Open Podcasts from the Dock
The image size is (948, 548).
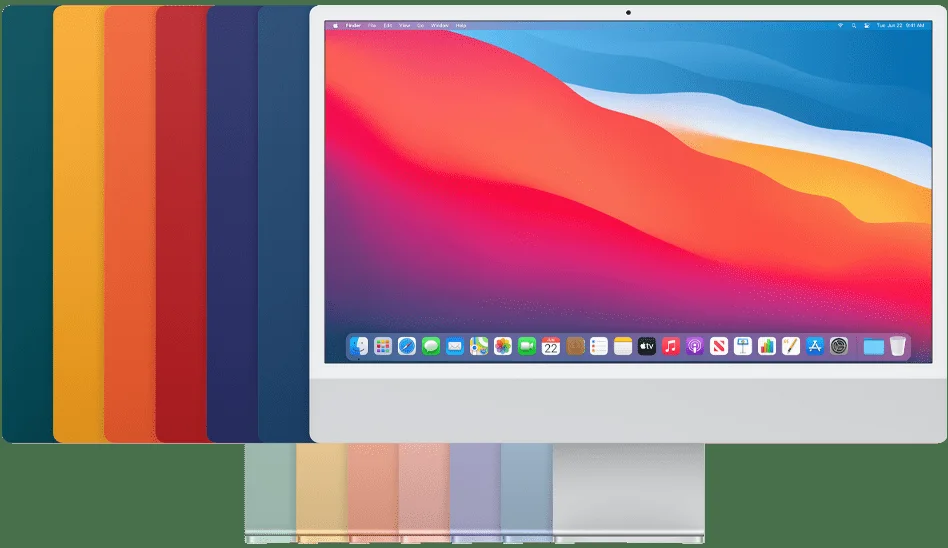click(x=695, y=346)
